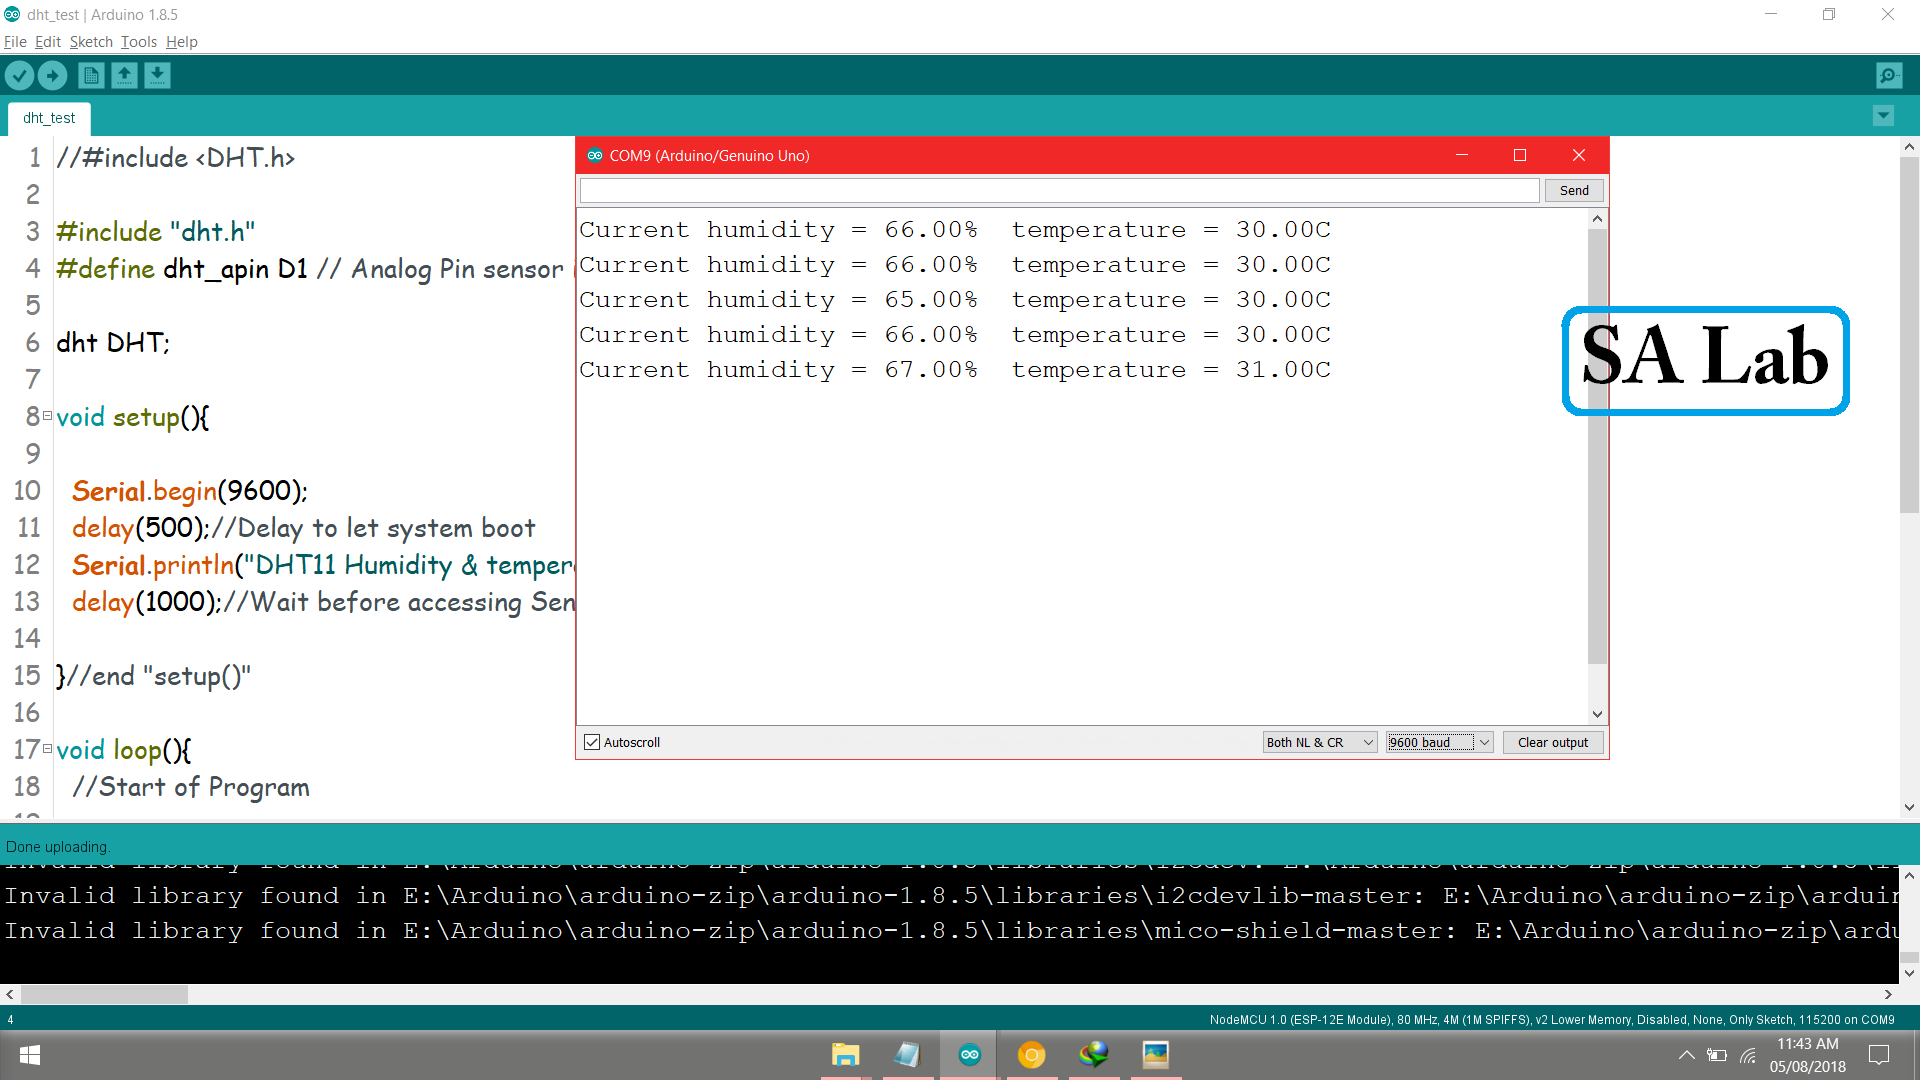Open the line ending dropdown showing Both NL & CR

[1318, 742]
